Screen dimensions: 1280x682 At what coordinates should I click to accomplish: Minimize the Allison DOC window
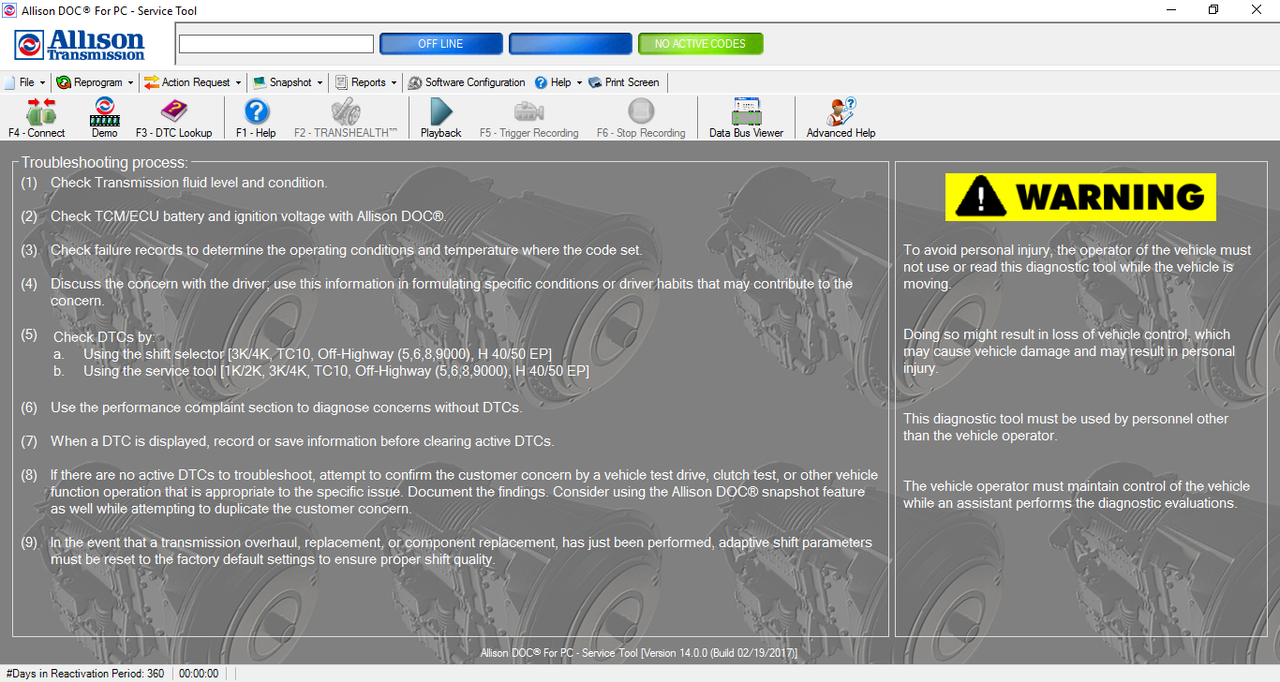[1171, 10]
